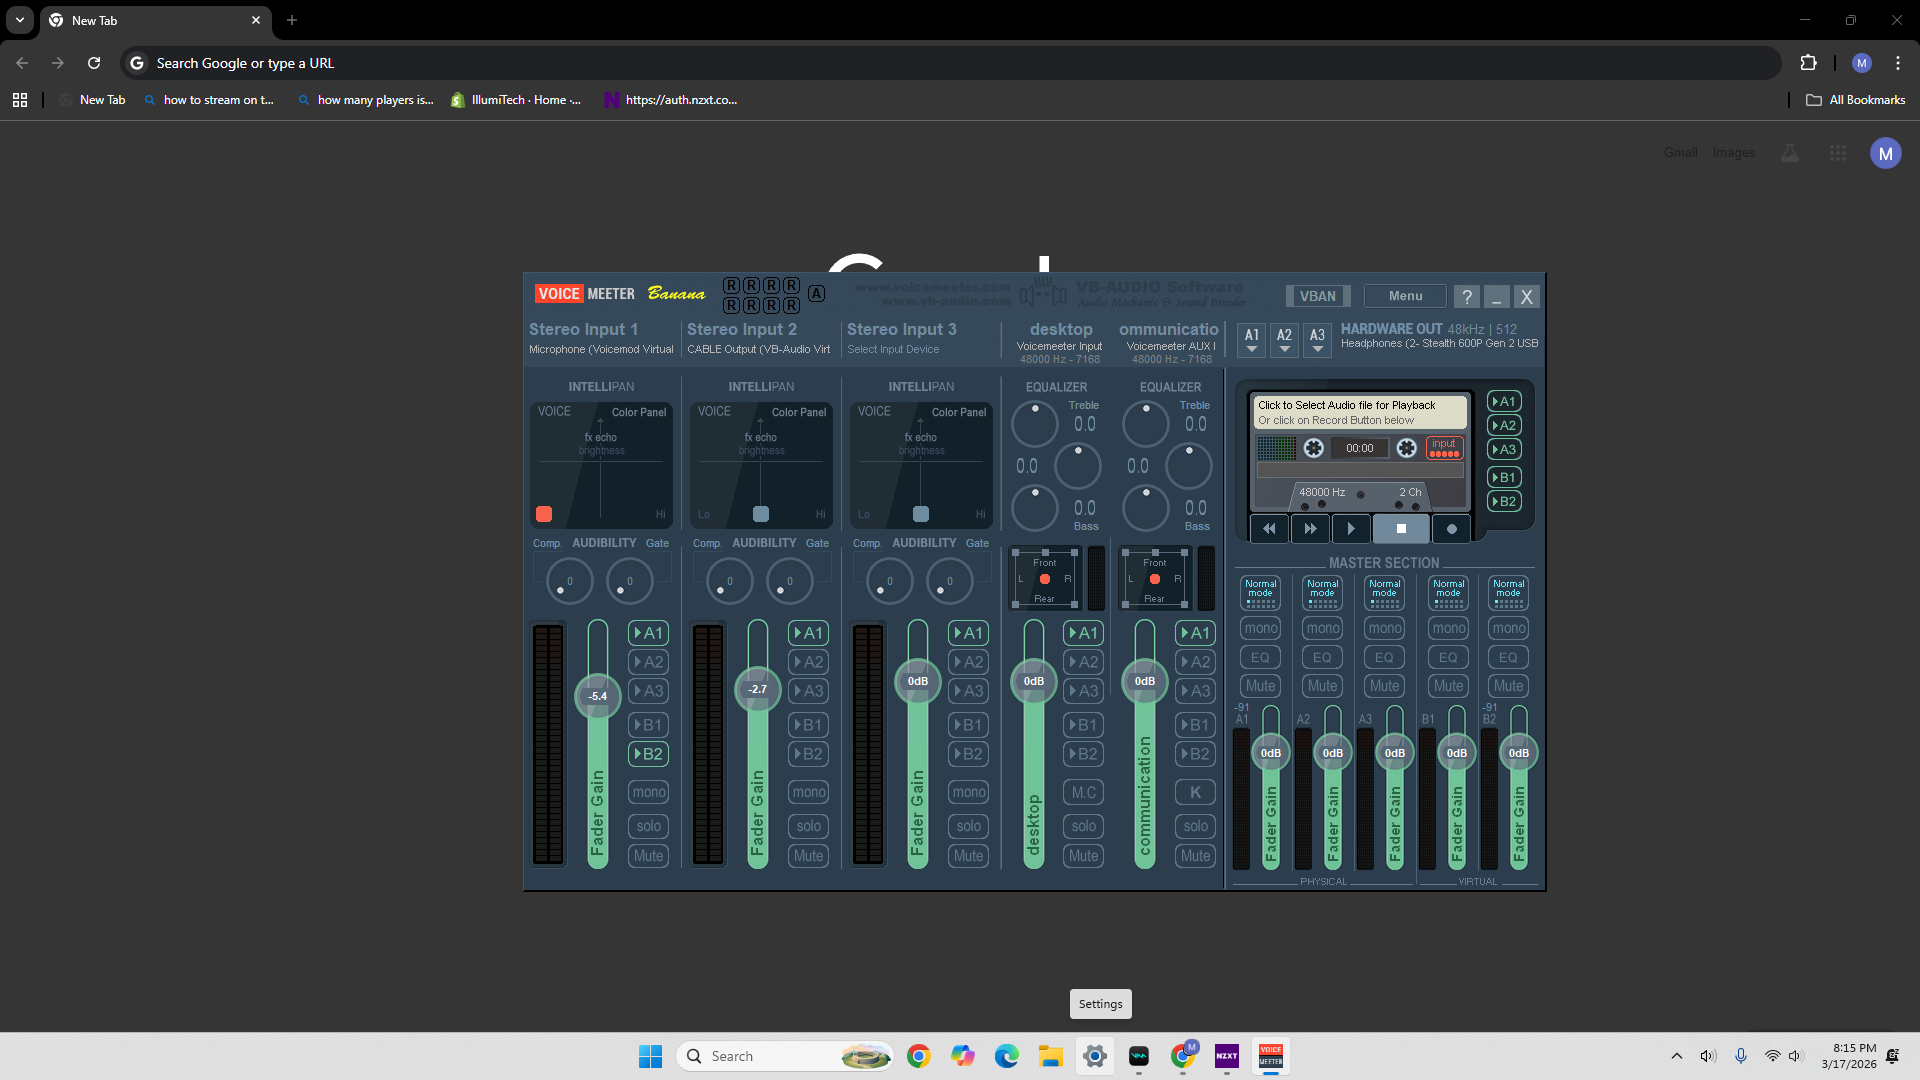Image resolution: width=1920 pixels, height=1080 pixels.
Task: Open the A3 hardware out dropdown
Action: pyautogui.click(x=1318, y=339)
